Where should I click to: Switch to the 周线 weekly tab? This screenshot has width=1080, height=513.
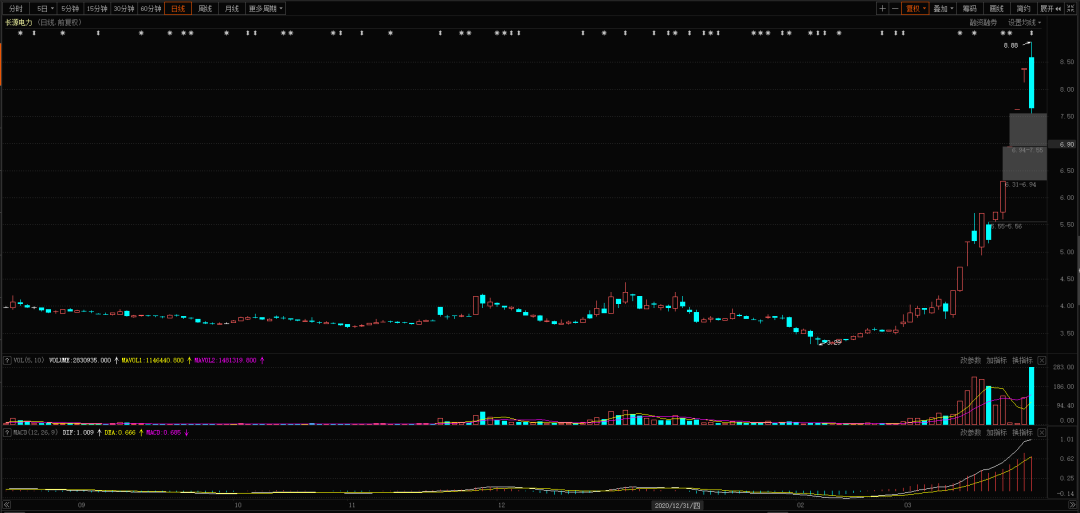pos(205,9)
